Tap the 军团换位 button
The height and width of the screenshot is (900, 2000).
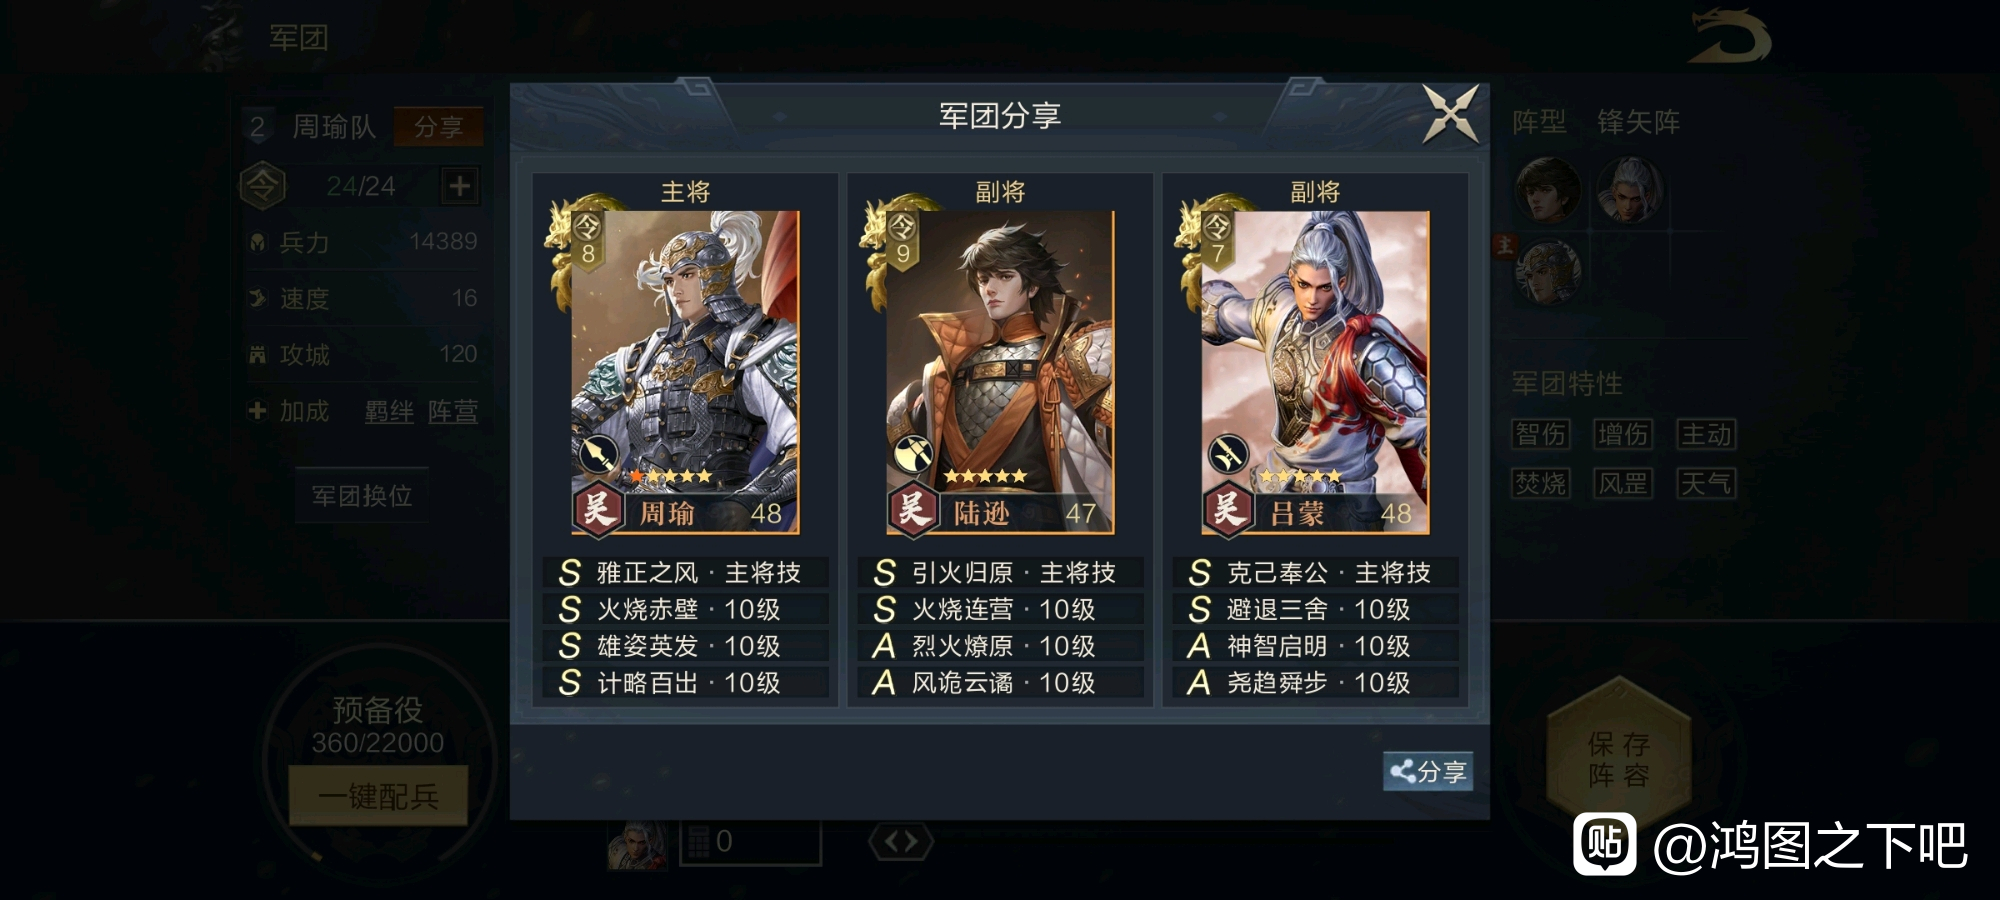pos(362,496)
